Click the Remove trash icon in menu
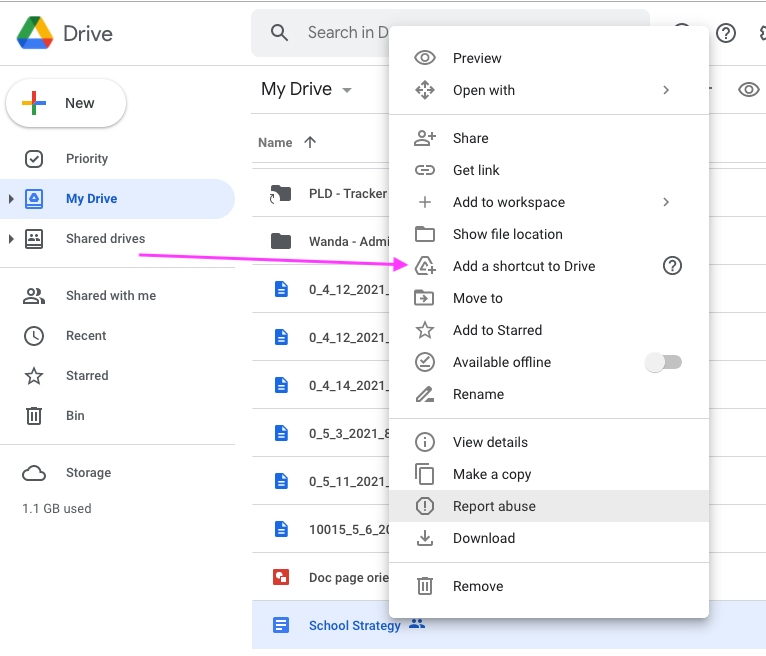Viewport: 766px width, 656px height. point(425,586)
